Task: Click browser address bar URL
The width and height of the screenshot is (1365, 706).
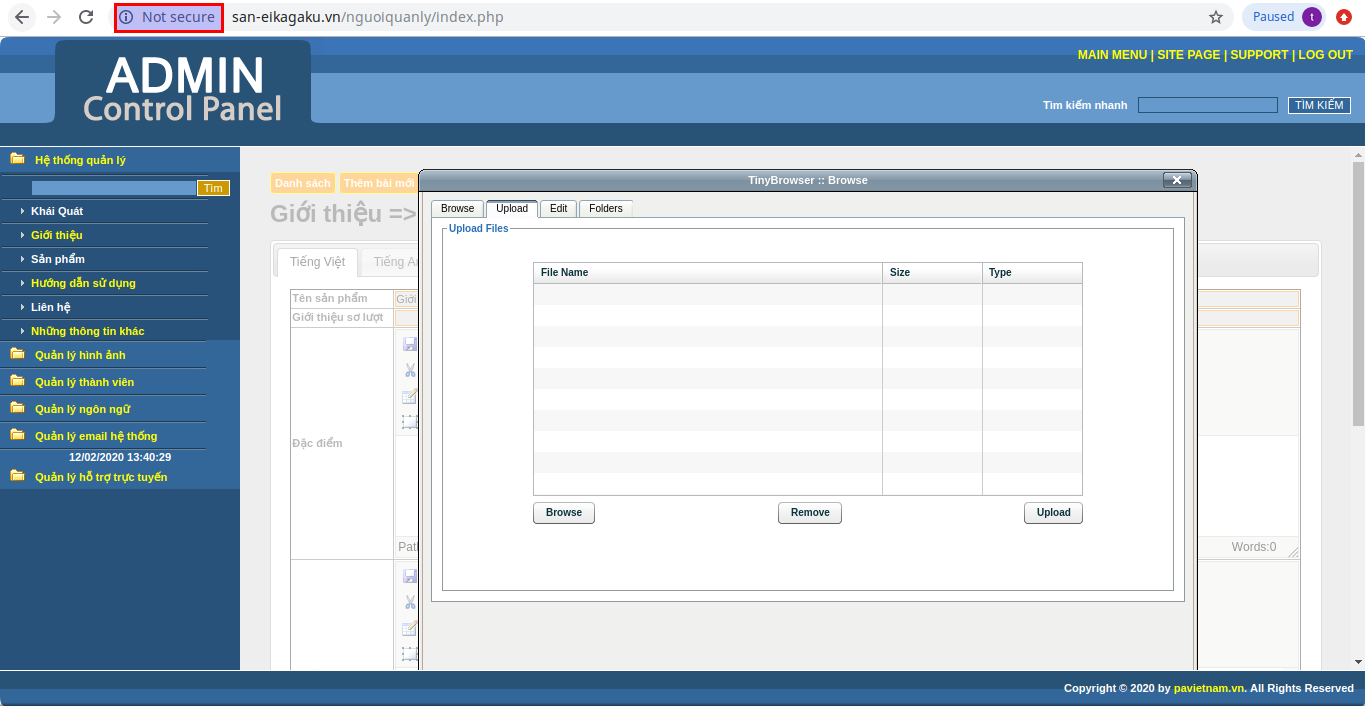Action: pyautogui.click(x=368, y=17)
